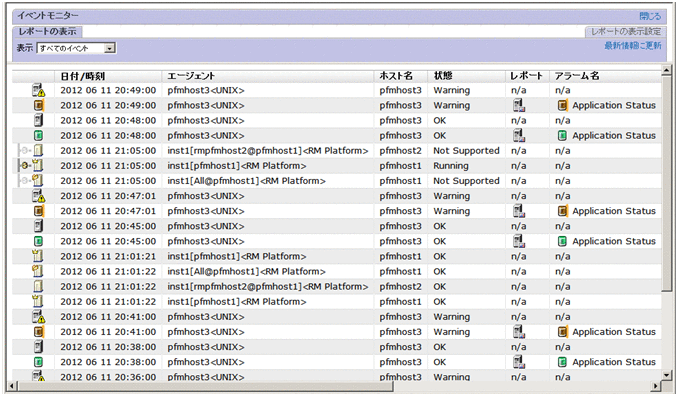The width and height of the screenshot is (679, 397).
Task: Click Application Status alarm icon at 20:49:00
Action: pyautogui.click(x=562, y=105)
